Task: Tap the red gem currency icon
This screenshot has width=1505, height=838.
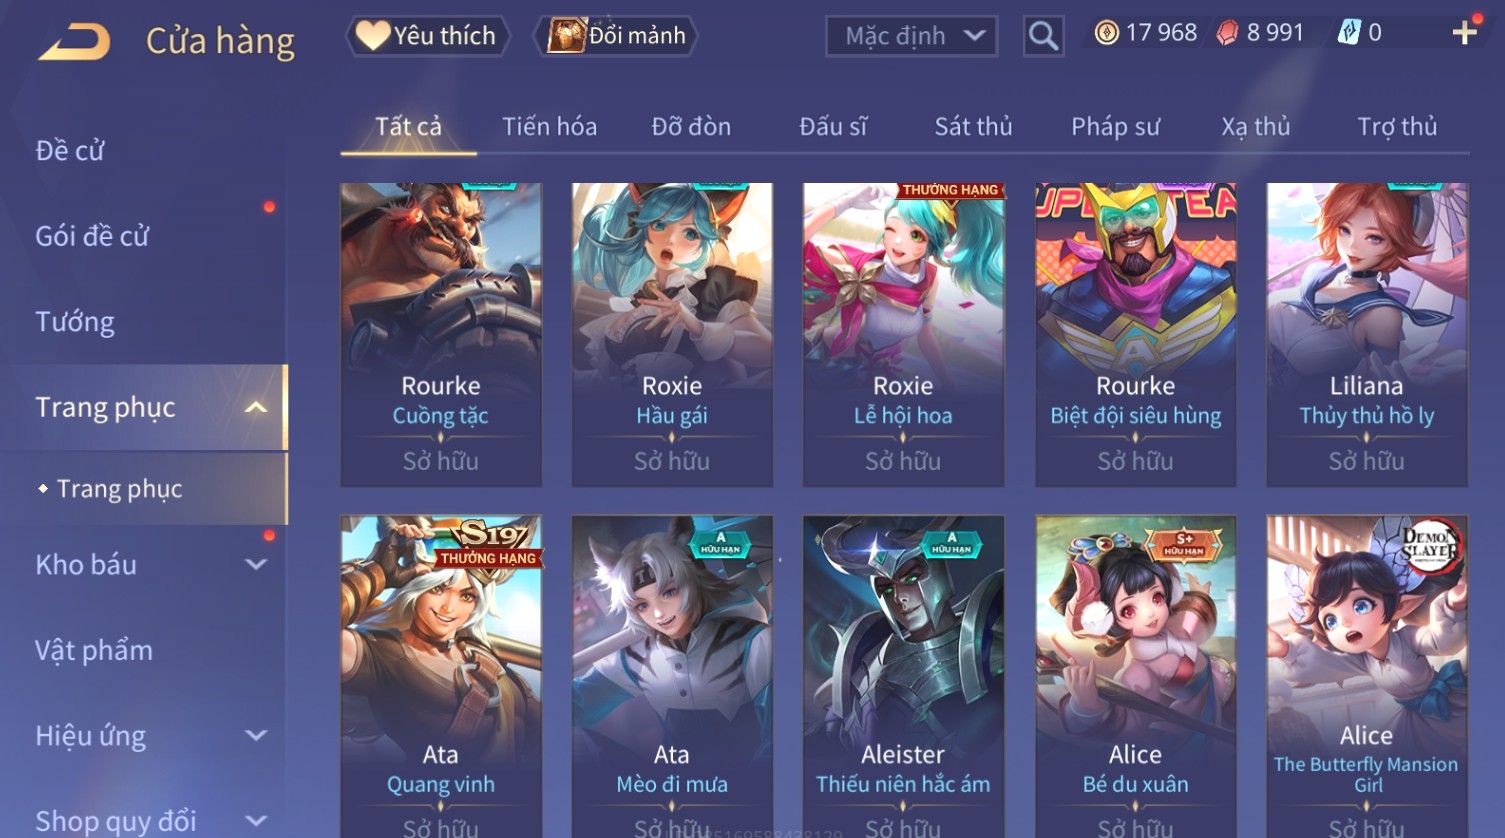Action: (x=1226, y=33)
